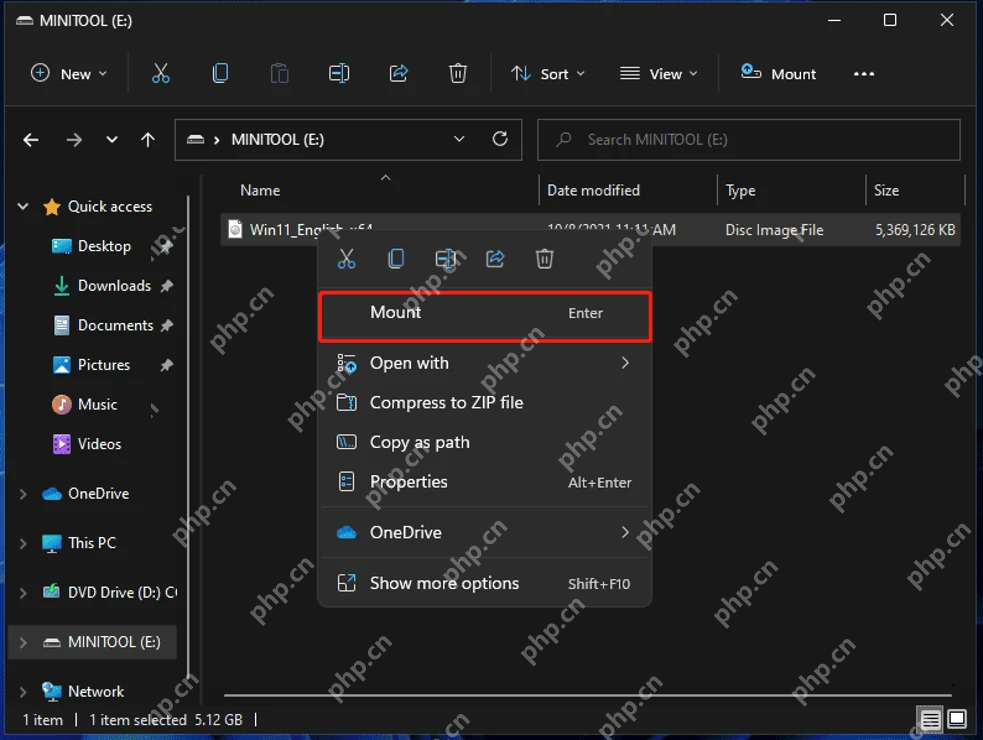Select the Win11_English disc image file icon
This screenshot has height=740, width=983.
pos(235,229)
